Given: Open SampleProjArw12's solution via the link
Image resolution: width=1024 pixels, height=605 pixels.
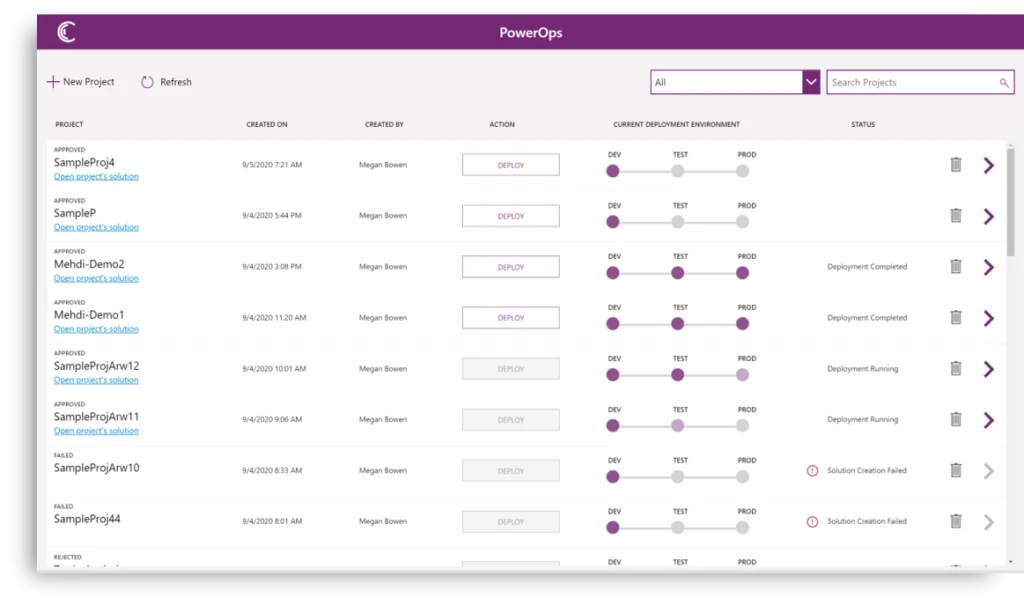Looking at the screenshot, I should [x=95, y=380].
